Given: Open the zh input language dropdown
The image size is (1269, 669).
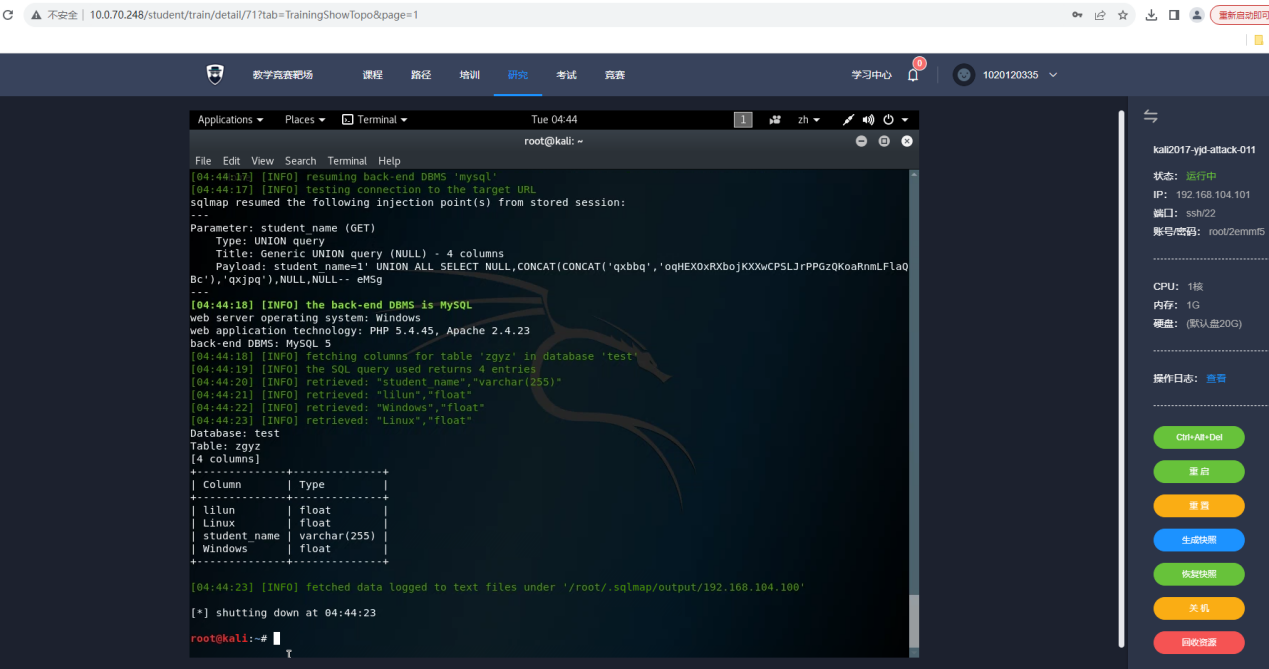Looking at the screenshot, I should coord(809,120).
